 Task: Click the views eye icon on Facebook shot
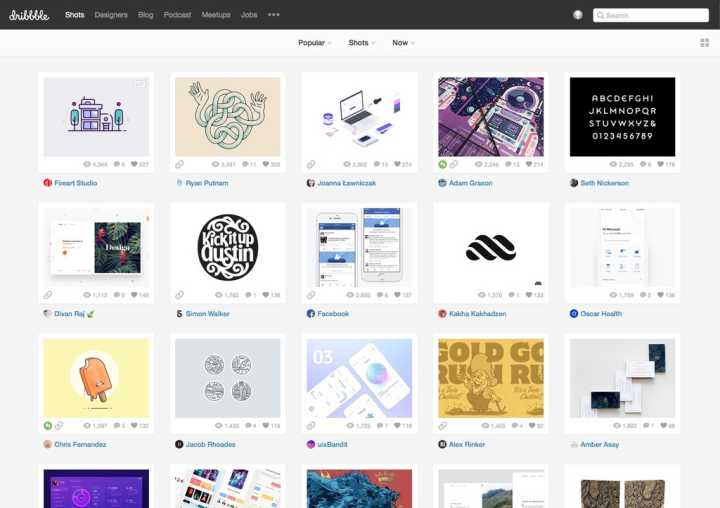click(350, 295)
